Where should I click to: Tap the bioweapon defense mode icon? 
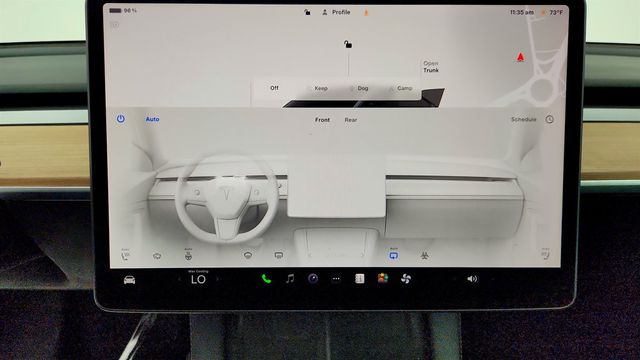pyautogui.click(x=424, y=256)
